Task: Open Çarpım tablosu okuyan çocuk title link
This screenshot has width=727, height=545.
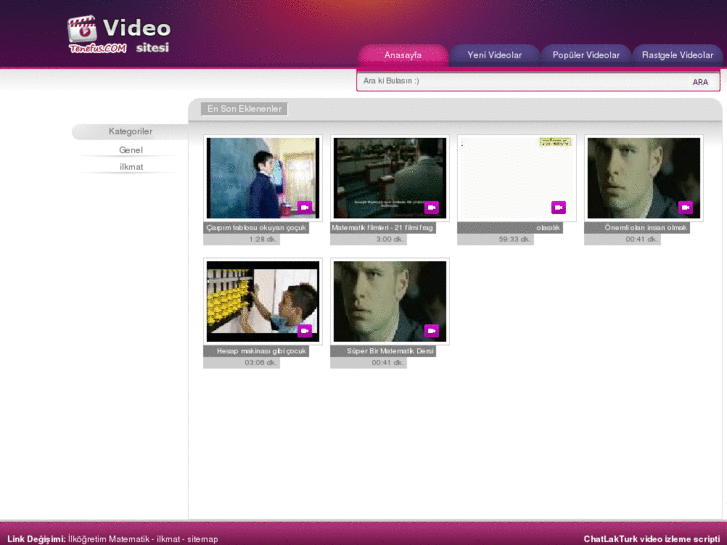Action: 256,228
